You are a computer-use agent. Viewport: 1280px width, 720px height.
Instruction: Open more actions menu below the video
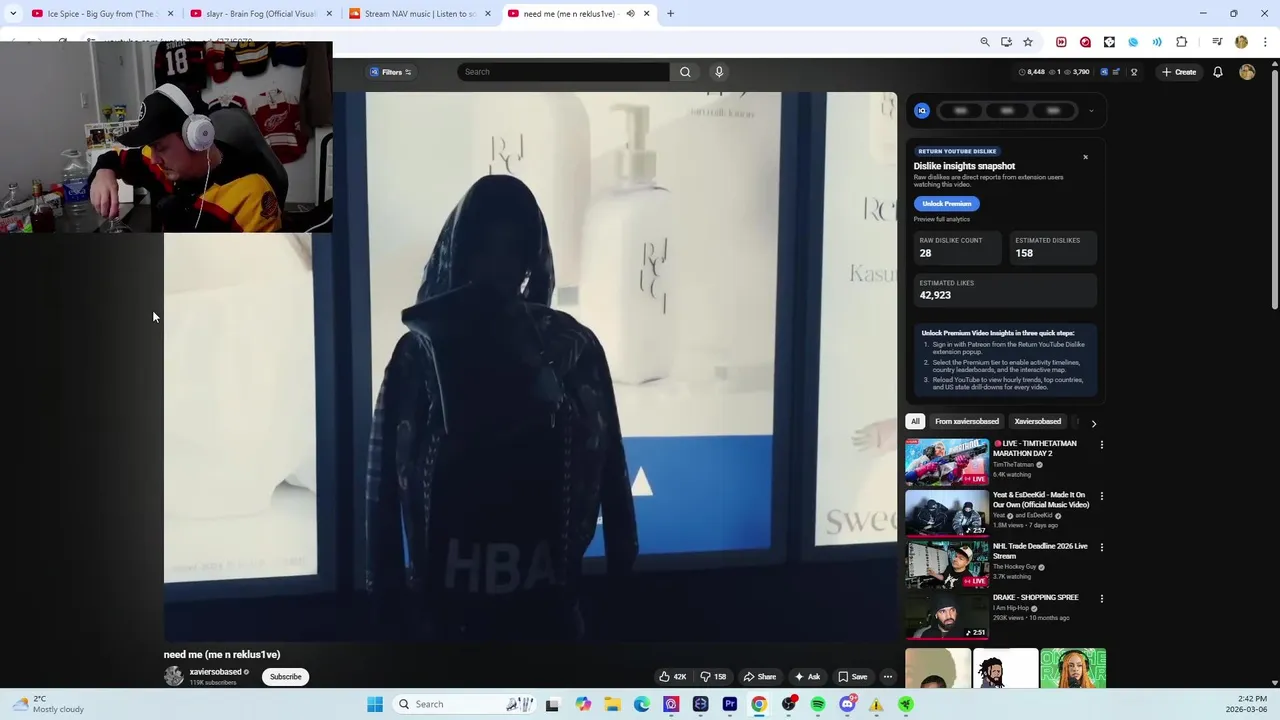coord(887,677)
